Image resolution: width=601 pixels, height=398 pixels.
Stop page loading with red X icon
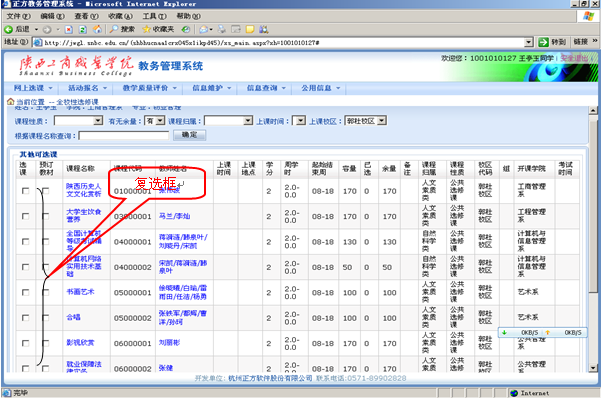pyautogui.click(x=69, y=29)
